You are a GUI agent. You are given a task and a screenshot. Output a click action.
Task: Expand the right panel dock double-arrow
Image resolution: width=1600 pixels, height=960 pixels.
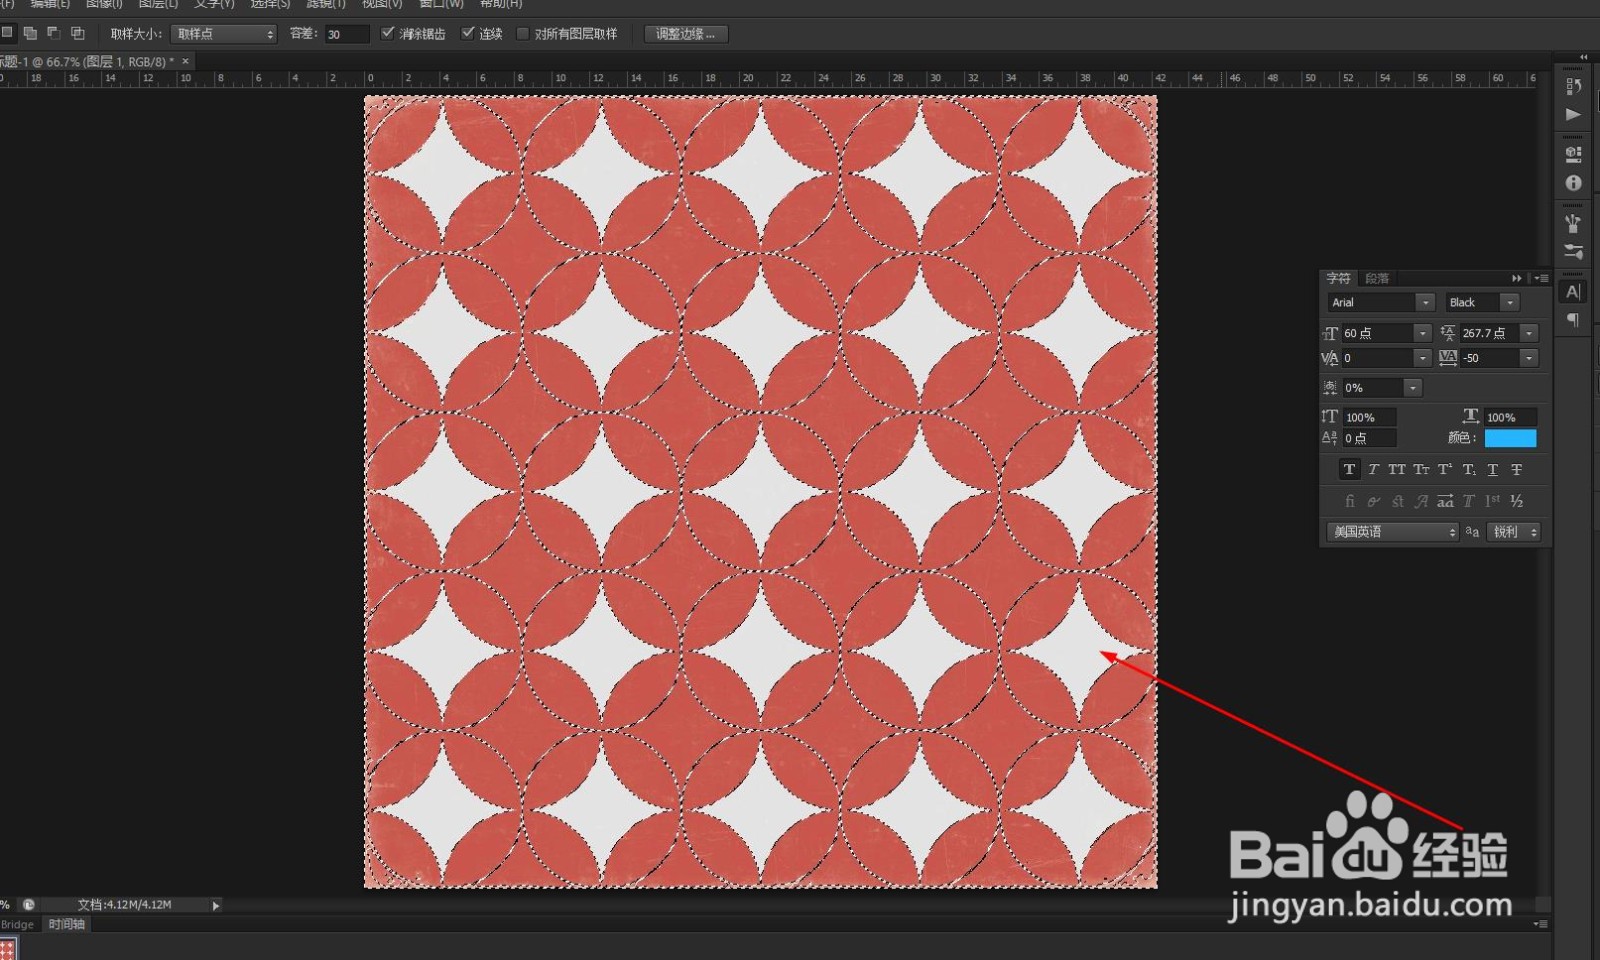pyautogui.click(x=1583, y=57)
